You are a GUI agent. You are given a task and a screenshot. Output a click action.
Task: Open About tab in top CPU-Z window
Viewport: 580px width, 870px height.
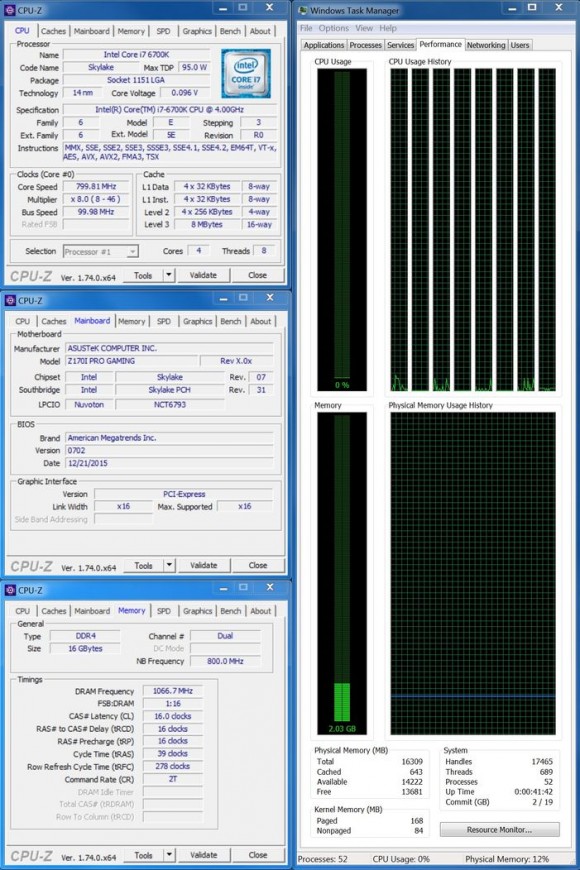tap(260, 31)
